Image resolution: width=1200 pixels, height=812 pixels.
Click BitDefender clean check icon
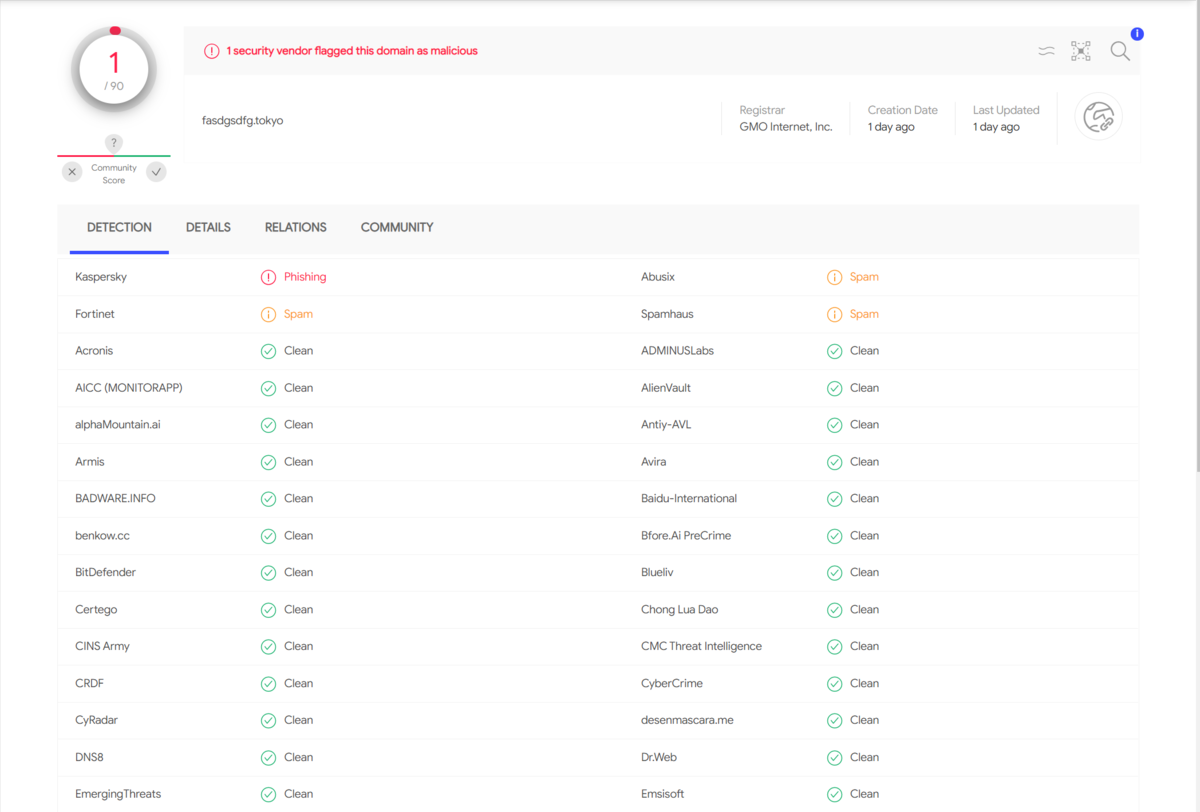click(x=268, y=573)
